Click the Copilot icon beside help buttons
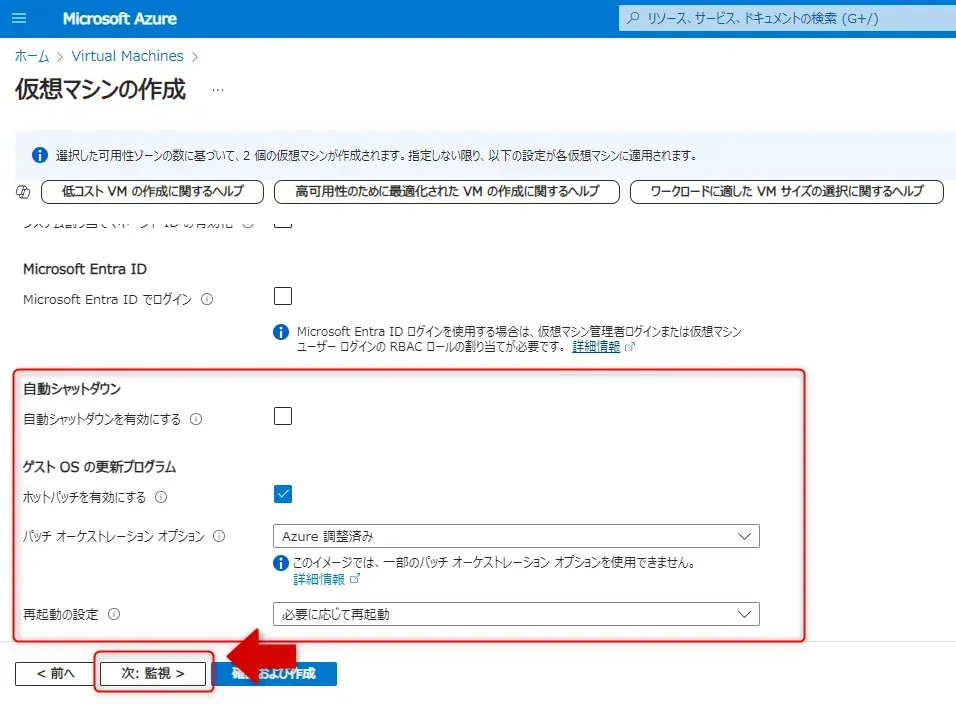The width and height of the screenshot is (956, 704). point(24,191)
